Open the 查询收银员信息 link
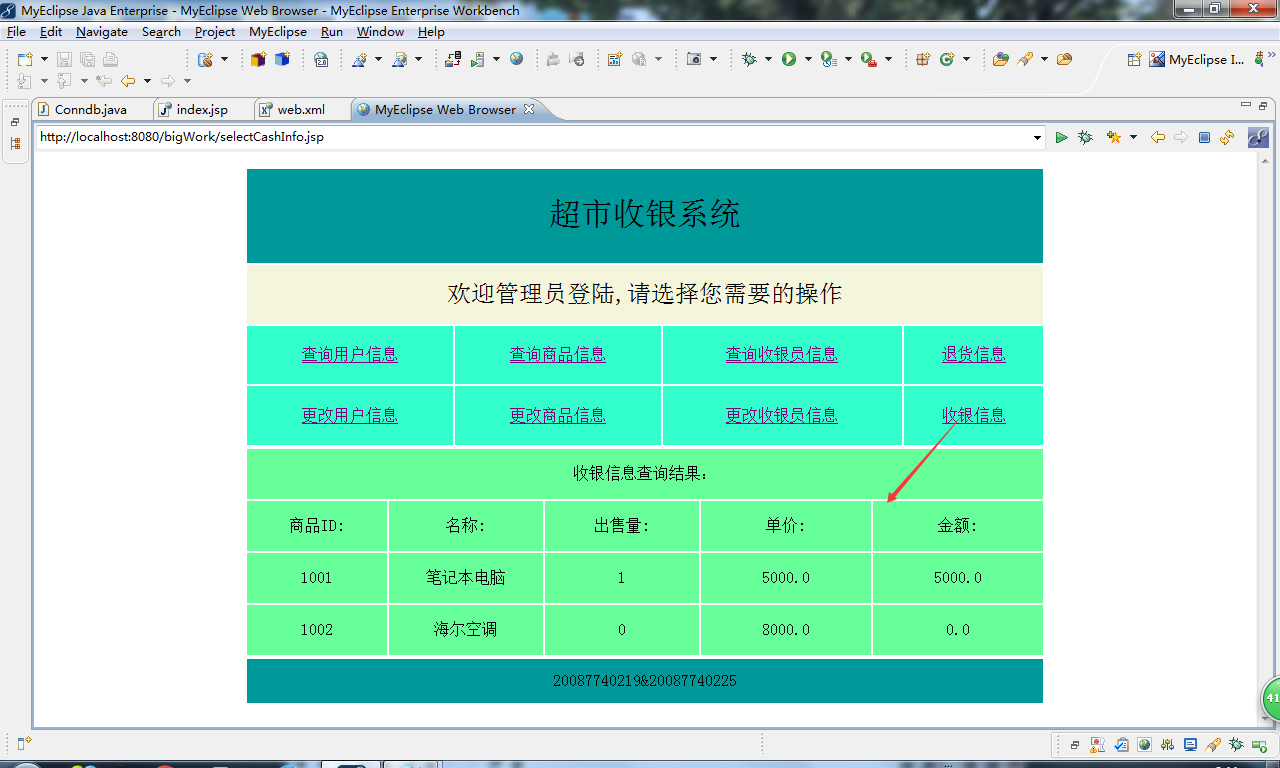The width and height of the screenshot is (1280, 768). coord(782,354)
